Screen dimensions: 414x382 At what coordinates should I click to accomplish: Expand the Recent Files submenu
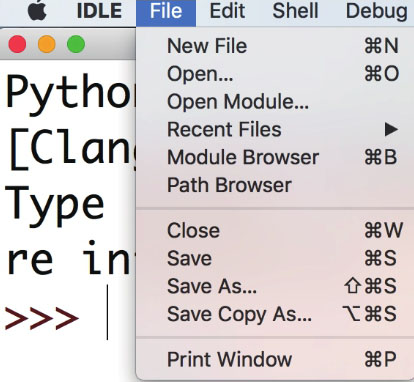pos(275,129)
